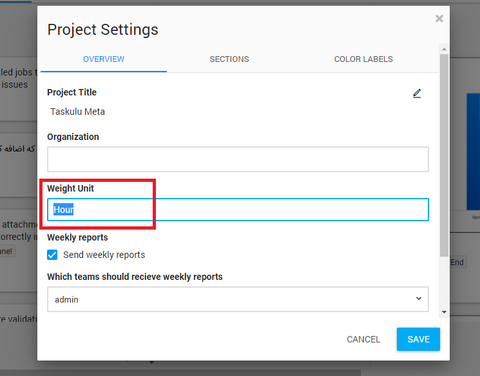Close the Project Settings dialog with the X
480x376 pixels.
439,19
